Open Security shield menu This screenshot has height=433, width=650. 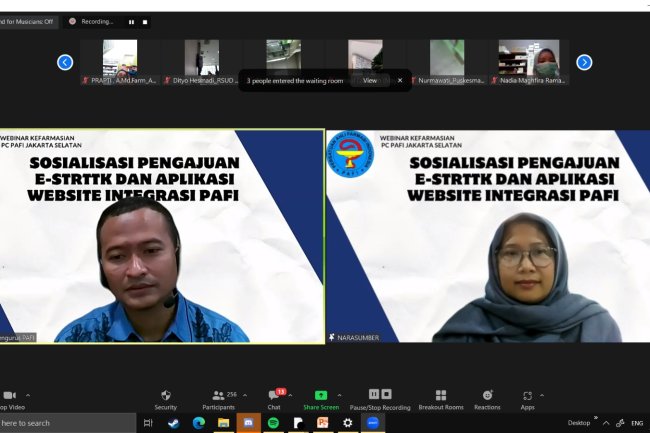click(165, 400)
